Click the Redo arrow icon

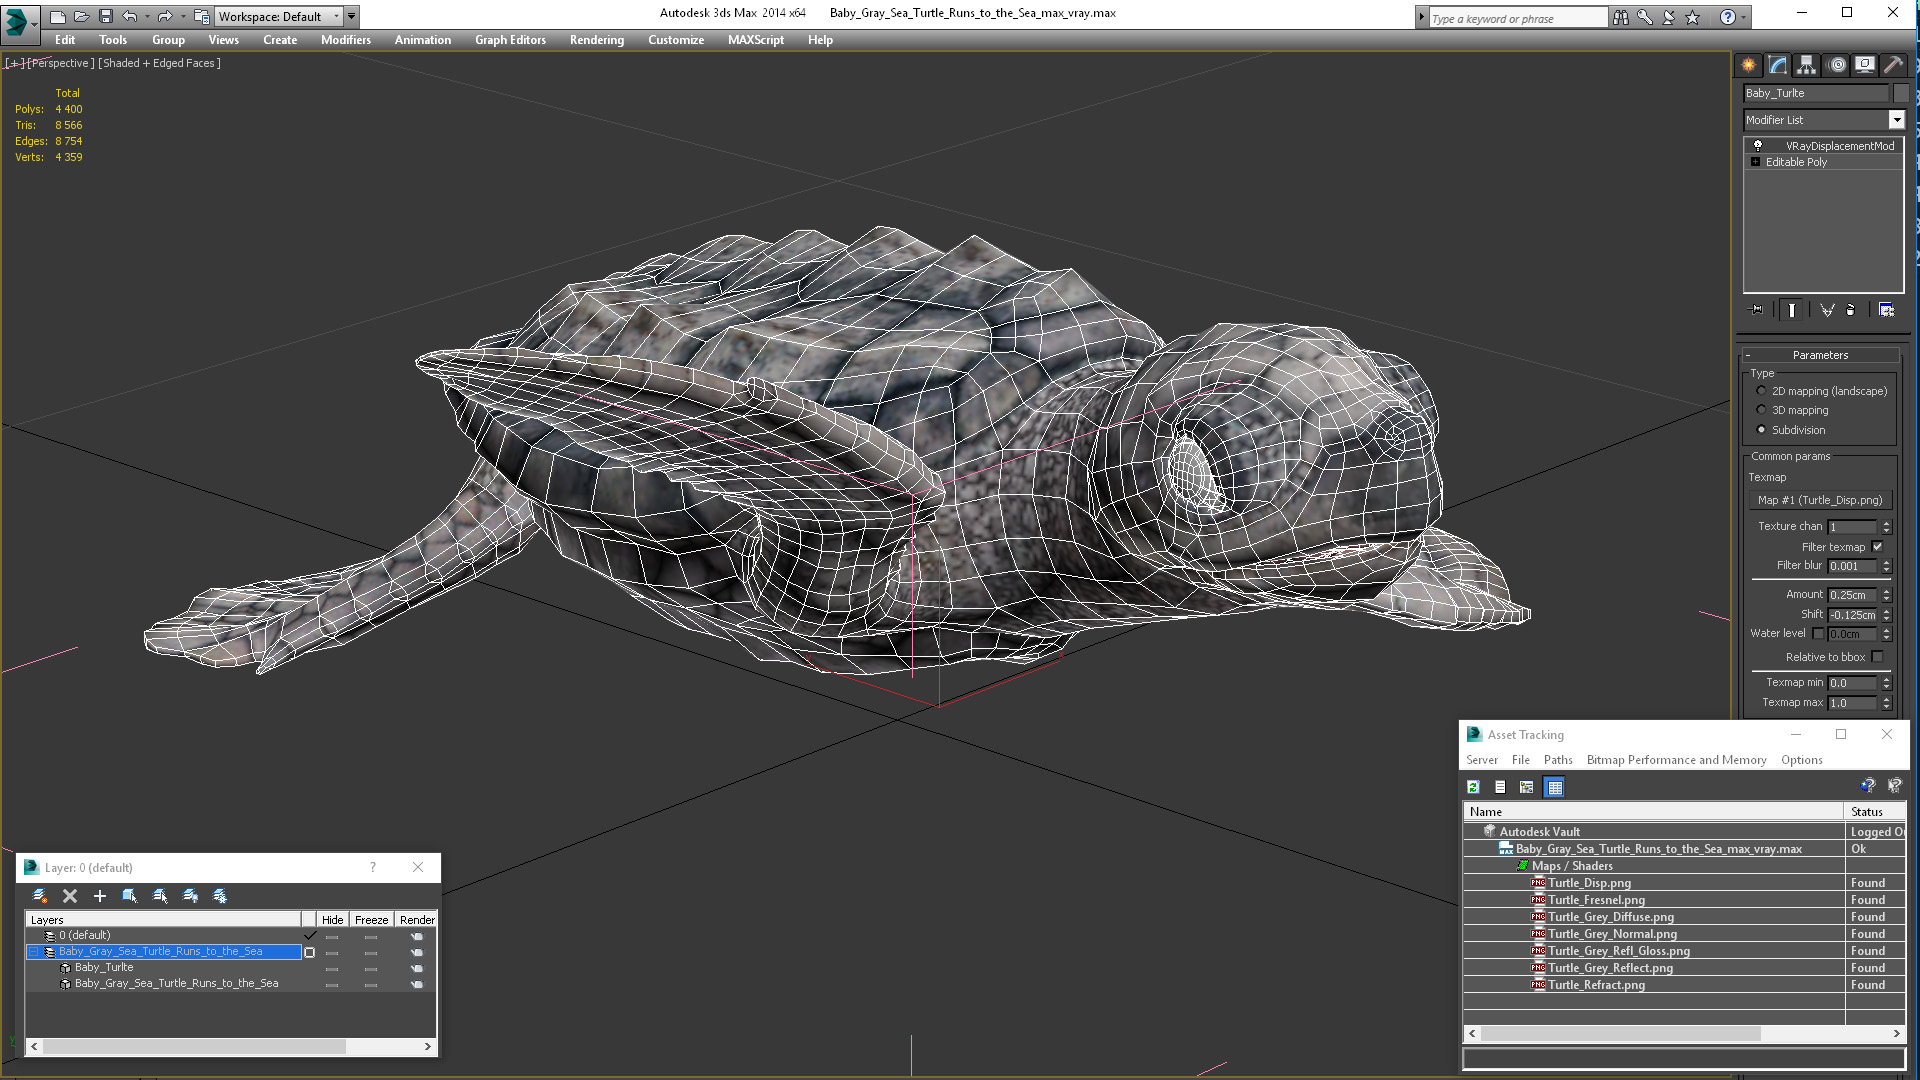click(x=164, y=16)
